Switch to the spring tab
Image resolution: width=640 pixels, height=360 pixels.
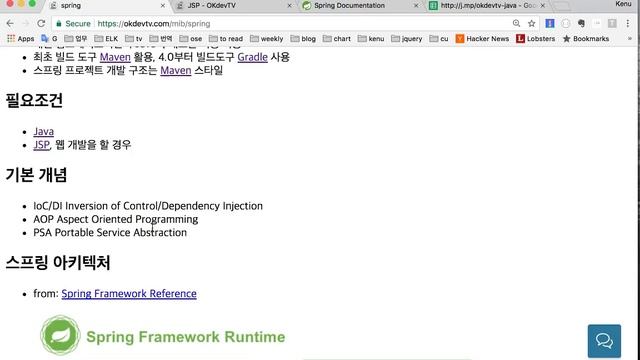106,6
